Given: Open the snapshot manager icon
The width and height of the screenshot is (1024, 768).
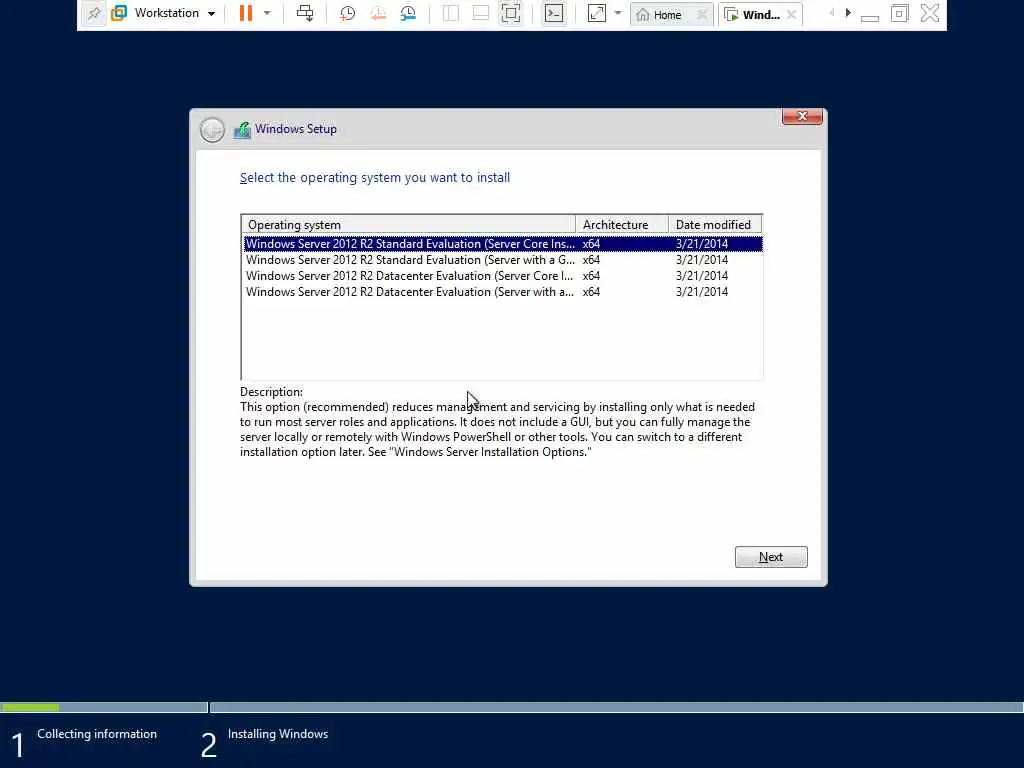Looking at the screenshot, I should tap(409, 13).
